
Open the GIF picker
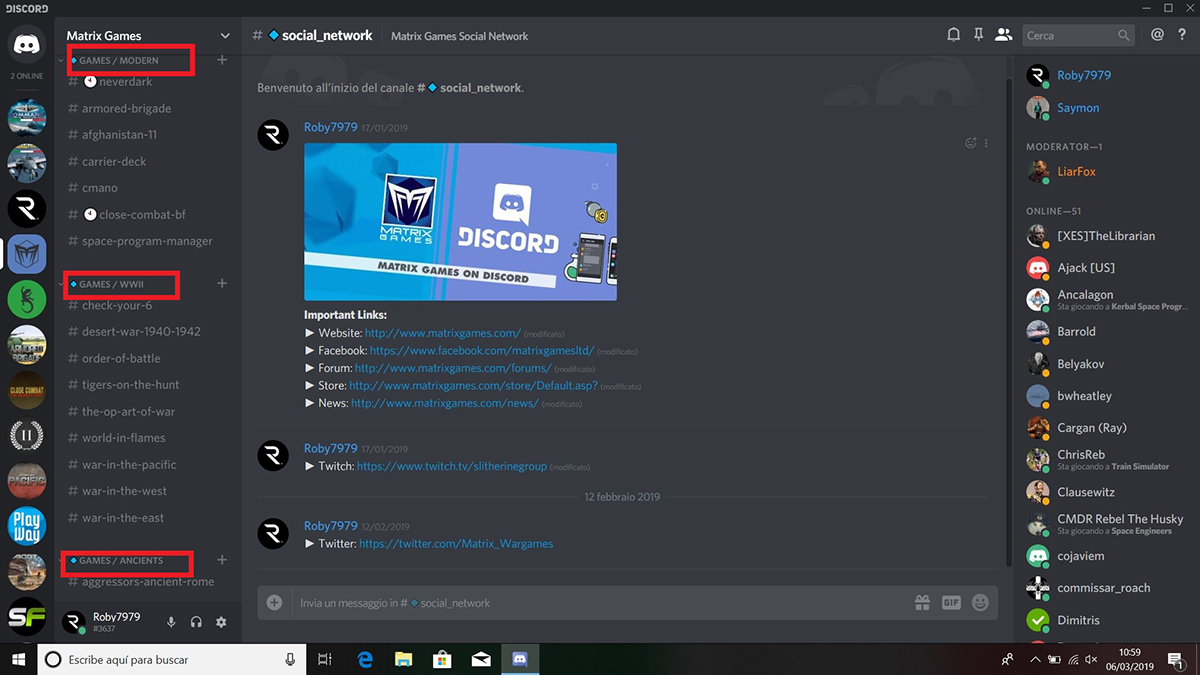click(951, 603)
